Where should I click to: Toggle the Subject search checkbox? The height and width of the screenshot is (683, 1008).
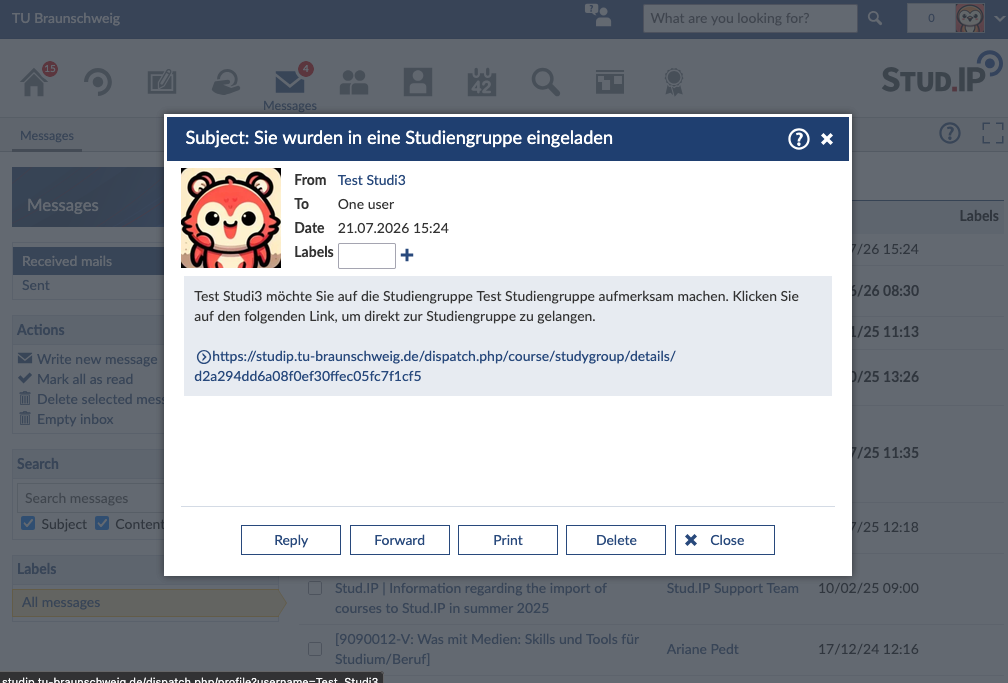point(28,523)
